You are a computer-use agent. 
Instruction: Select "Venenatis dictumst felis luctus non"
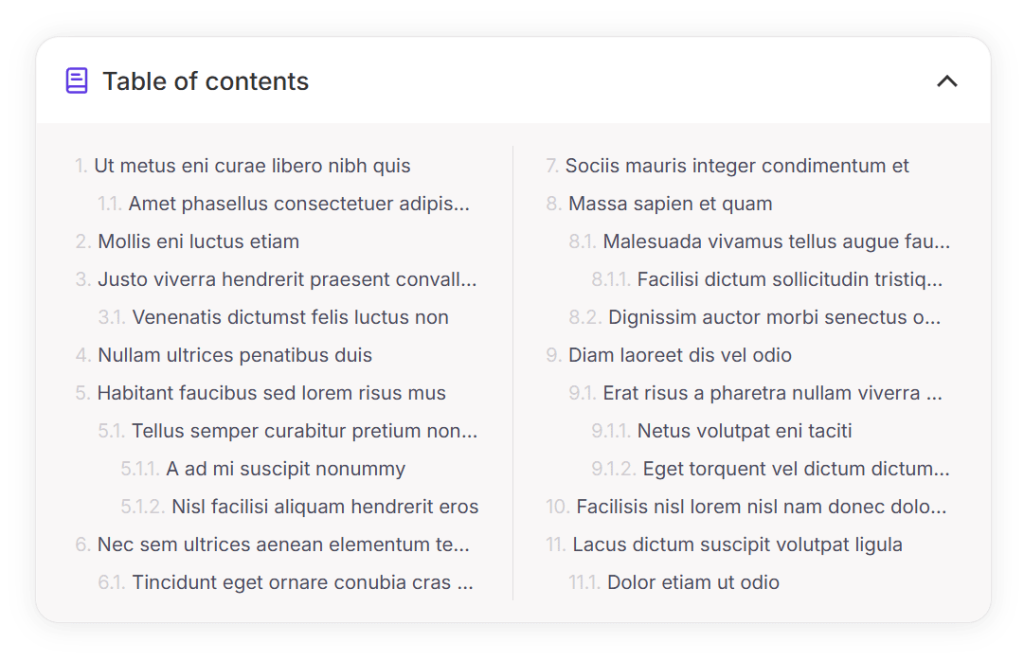[x=290, y=318]
